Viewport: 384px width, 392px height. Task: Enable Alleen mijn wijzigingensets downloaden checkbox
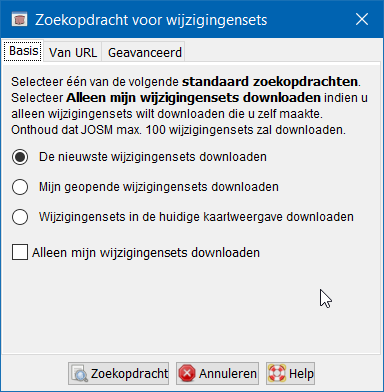20,252
